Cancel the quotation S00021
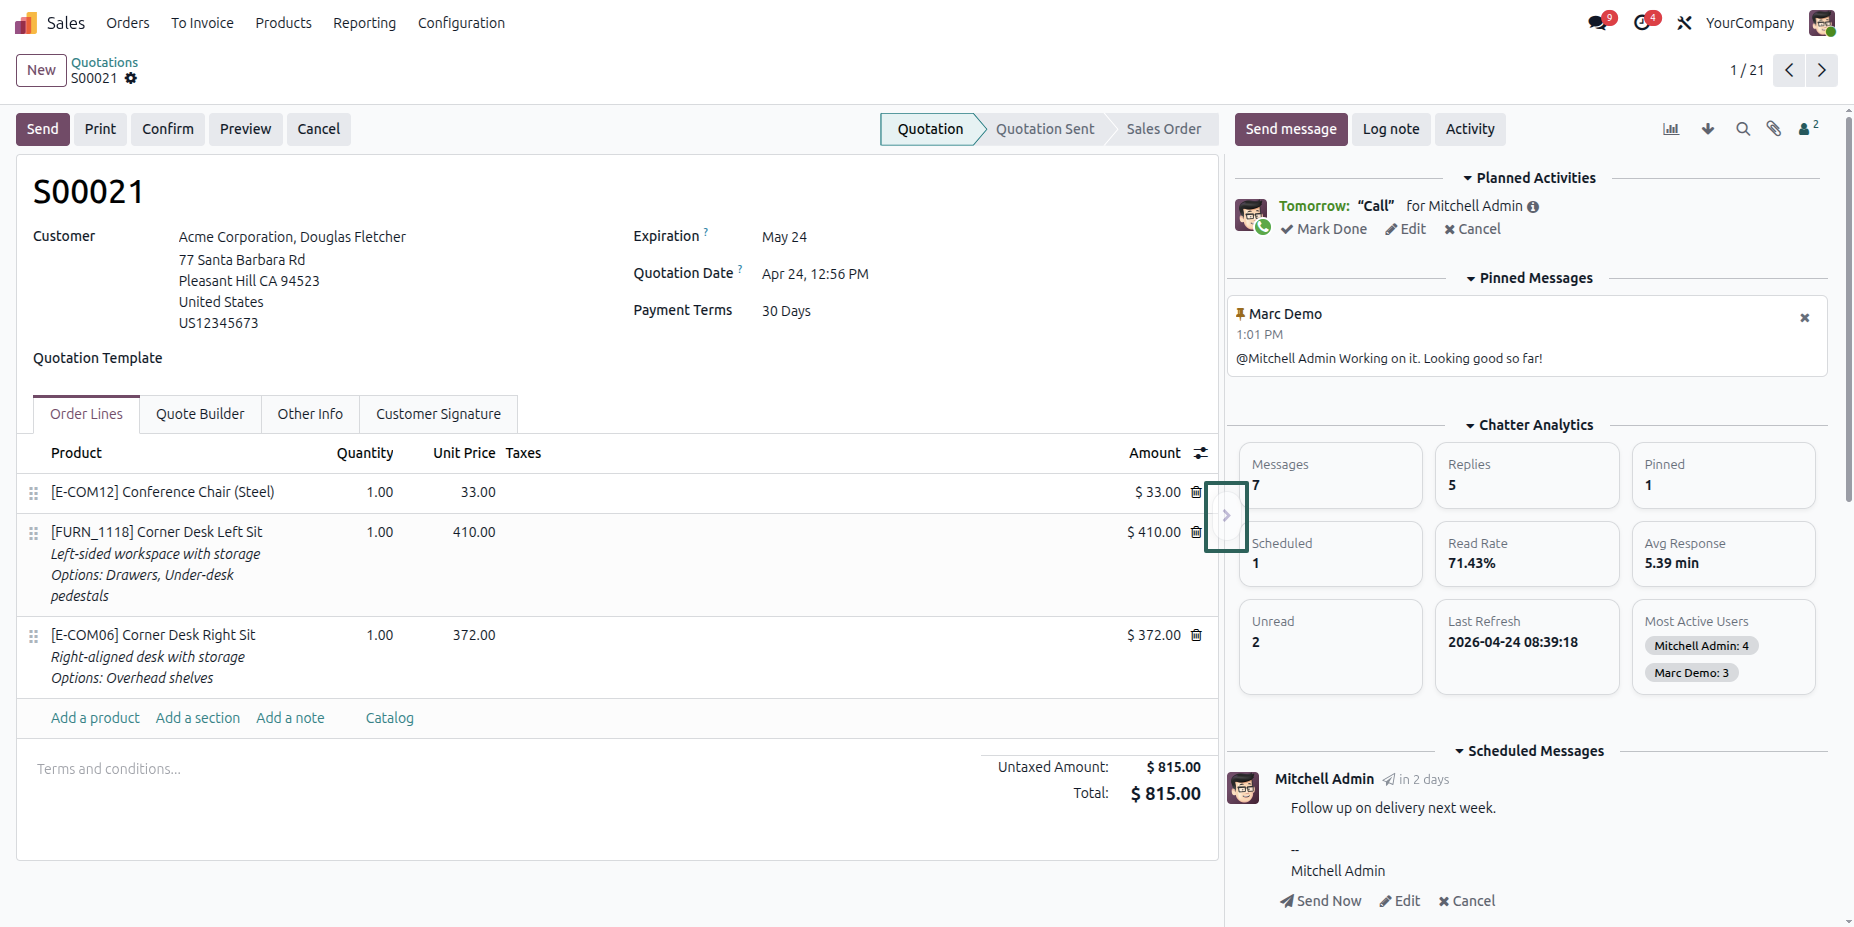Viewport: 1854px width, 927px height. [318, 129]
